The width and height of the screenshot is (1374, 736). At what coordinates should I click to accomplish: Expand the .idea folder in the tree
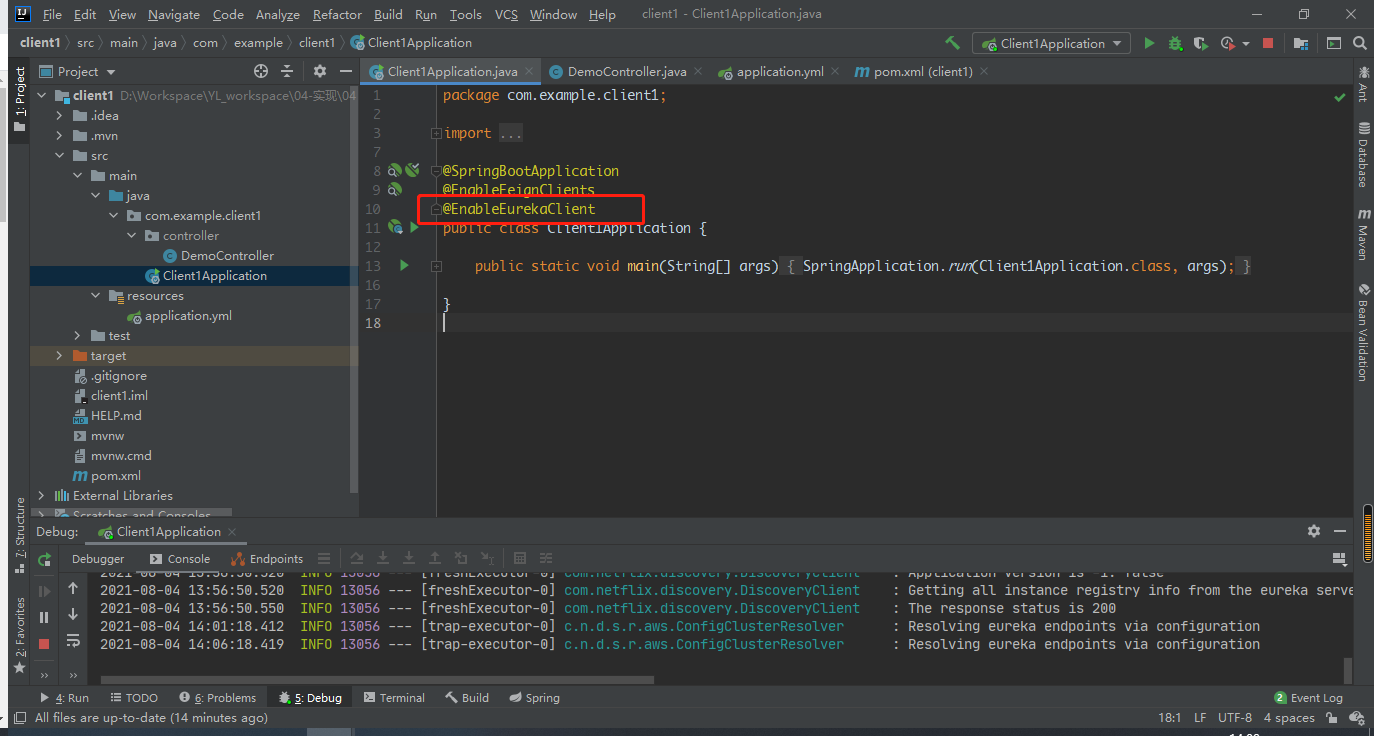pyautogui.click(x=59, y=116)
